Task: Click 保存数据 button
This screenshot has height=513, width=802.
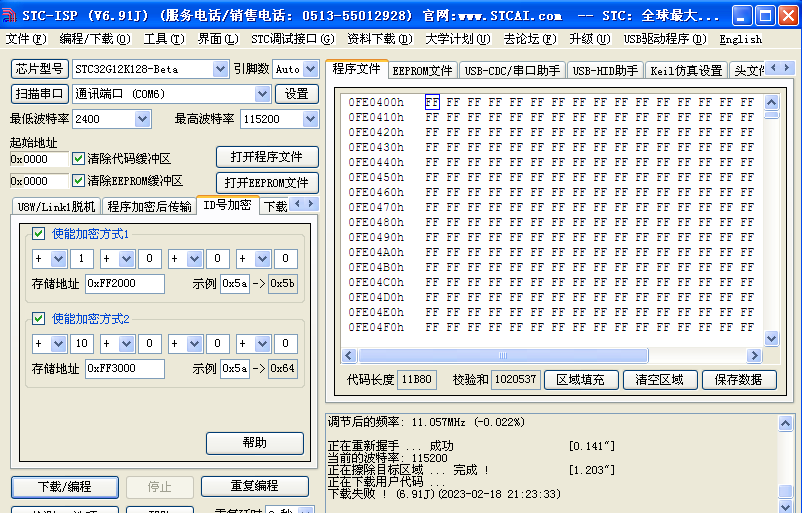Action: click(739, 380)
